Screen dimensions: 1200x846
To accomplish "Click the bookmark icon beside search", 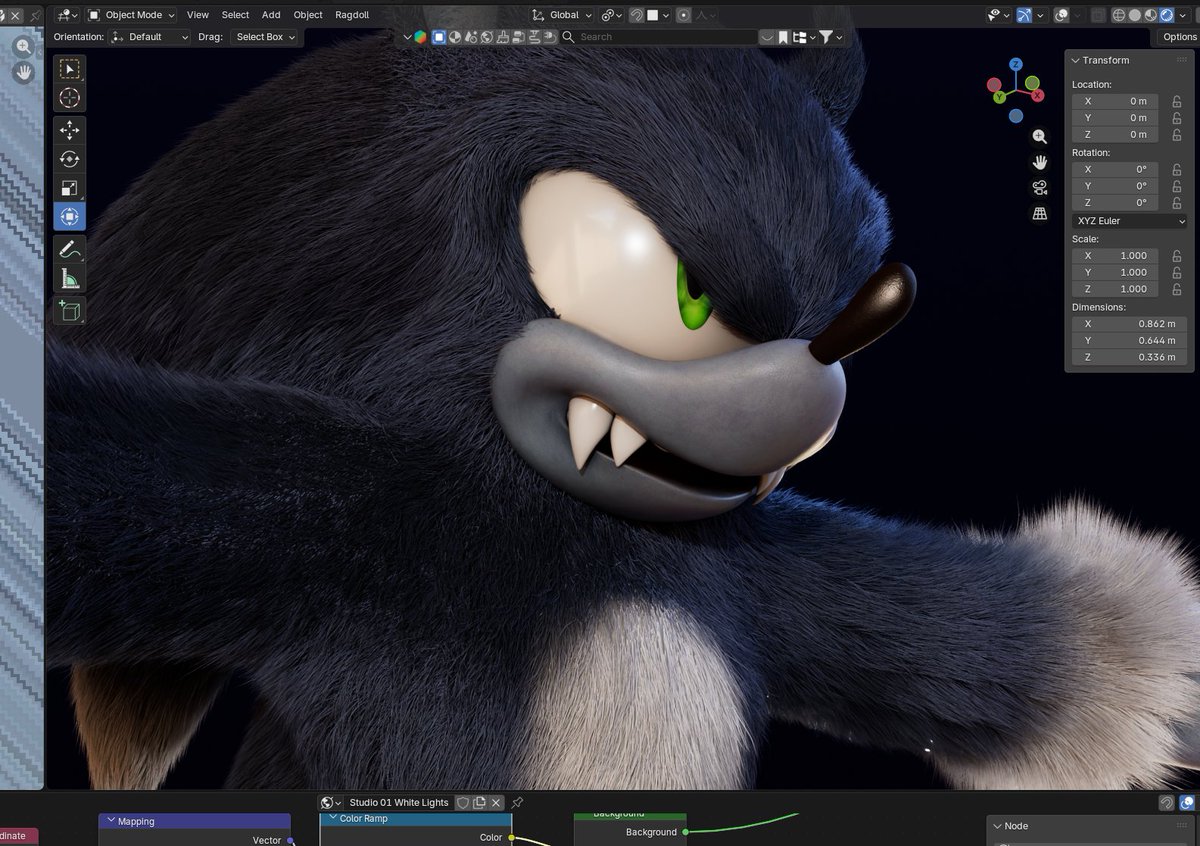I will 784,37.
